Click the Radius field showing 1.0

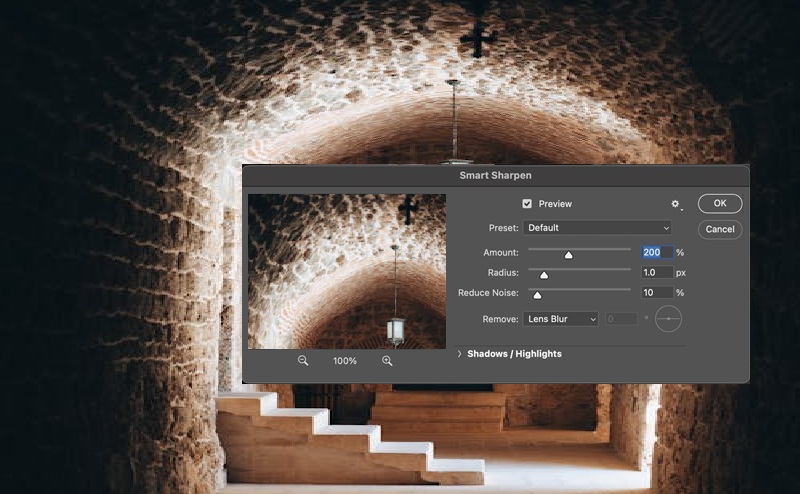pos(657,273)
